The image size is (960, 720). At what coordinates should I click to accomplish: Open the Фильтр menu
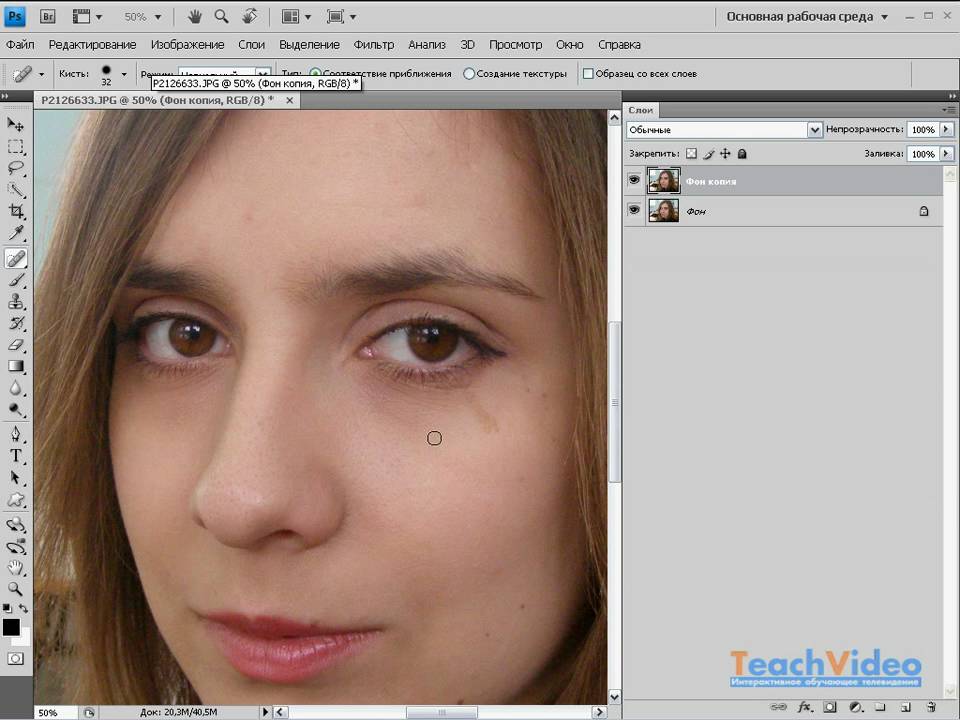[x=374, y=45]
